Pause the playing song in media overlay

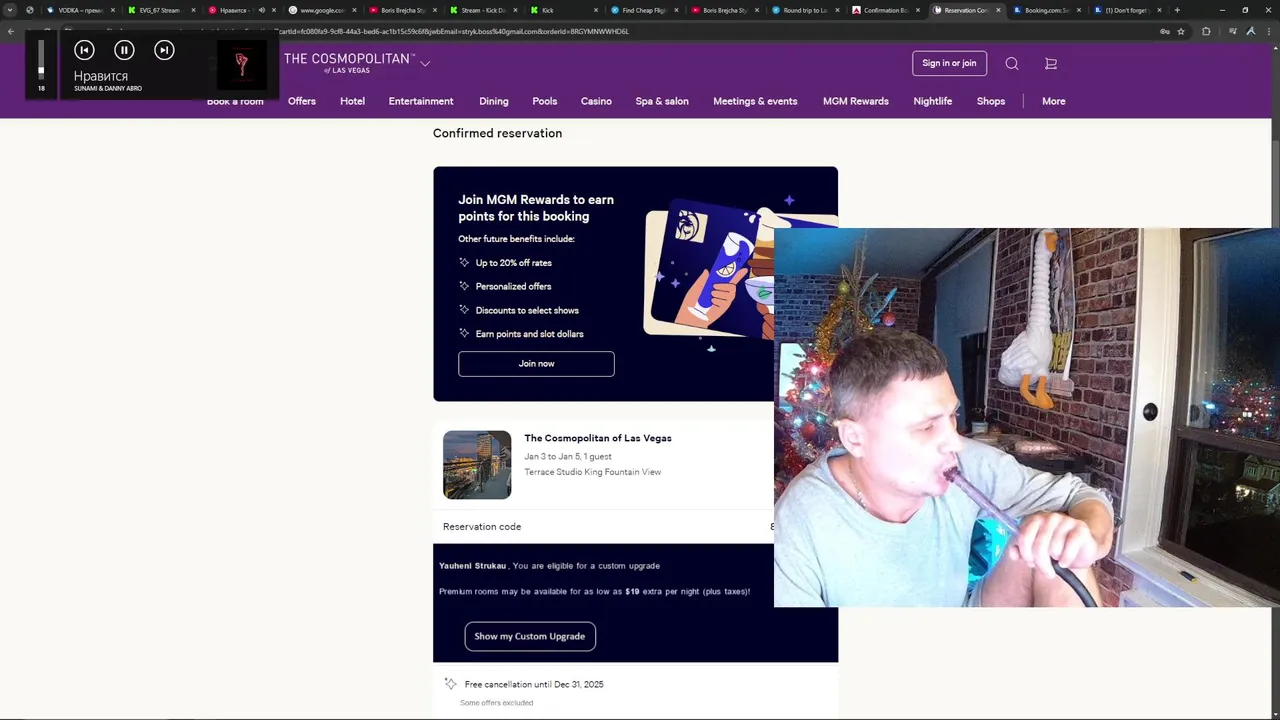(x=124, y=50)
